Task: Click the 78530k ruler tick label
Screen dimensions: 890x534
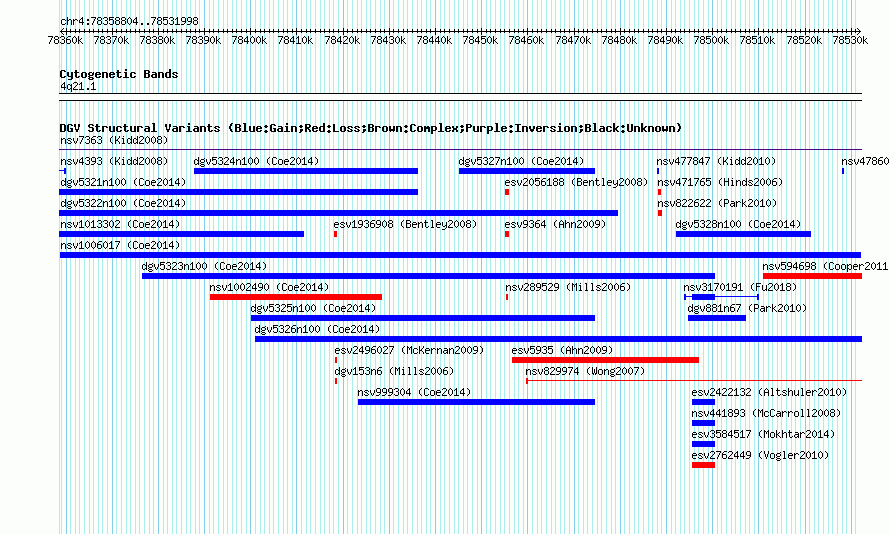Action: (850, 40)
